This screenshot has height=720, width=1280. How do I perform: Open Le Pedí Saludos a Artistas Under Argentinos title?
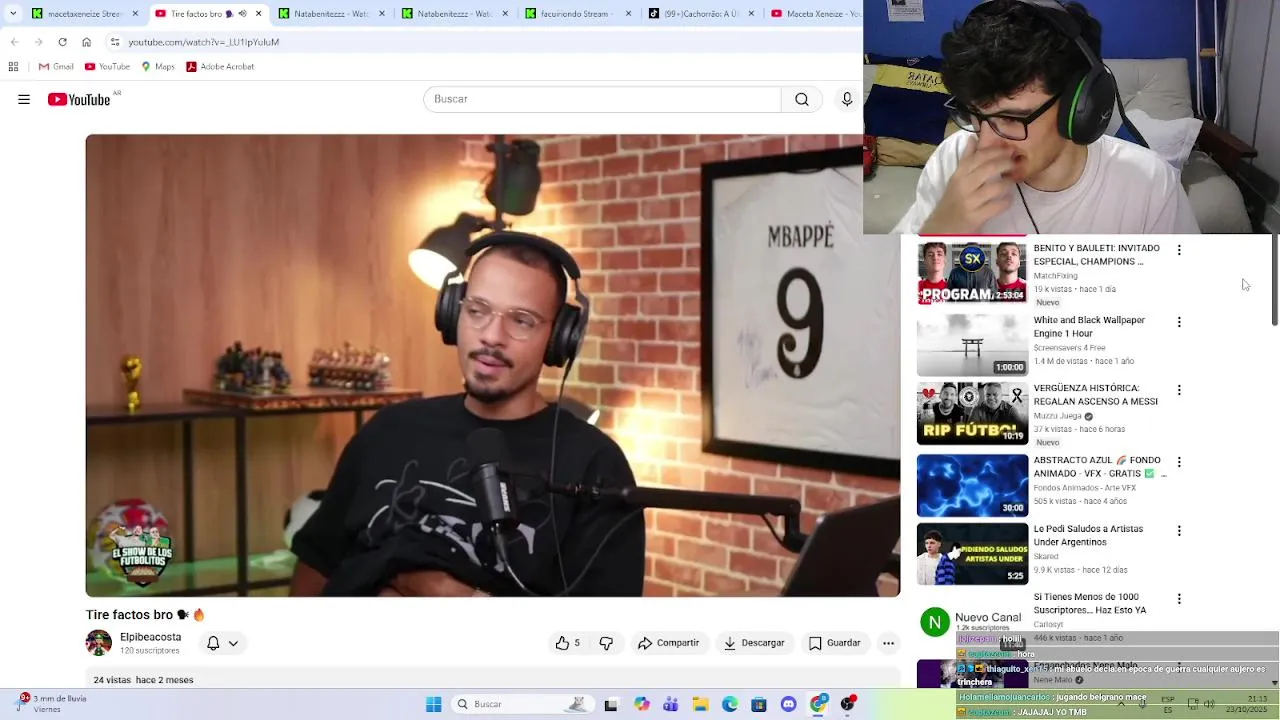1088,536
